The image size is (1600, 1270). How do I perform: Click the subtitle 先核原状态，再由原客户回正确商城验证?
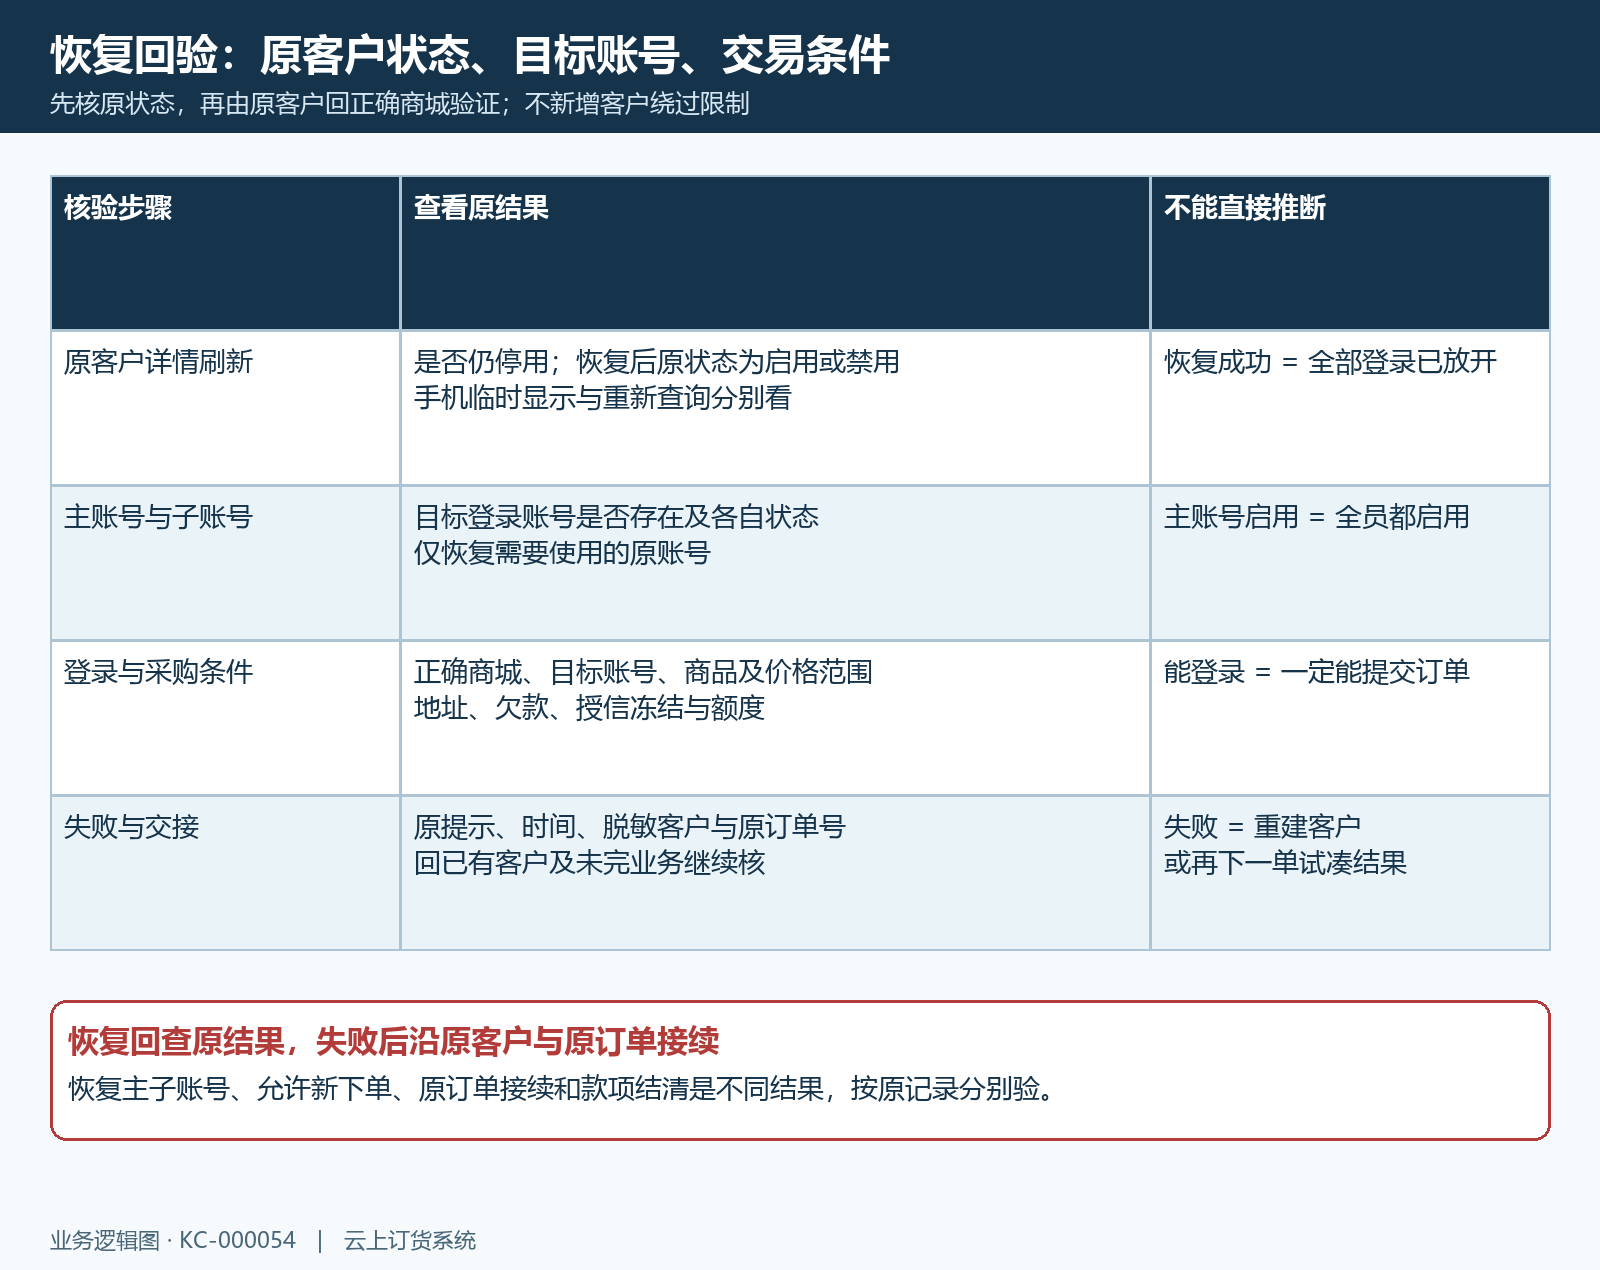275,104
